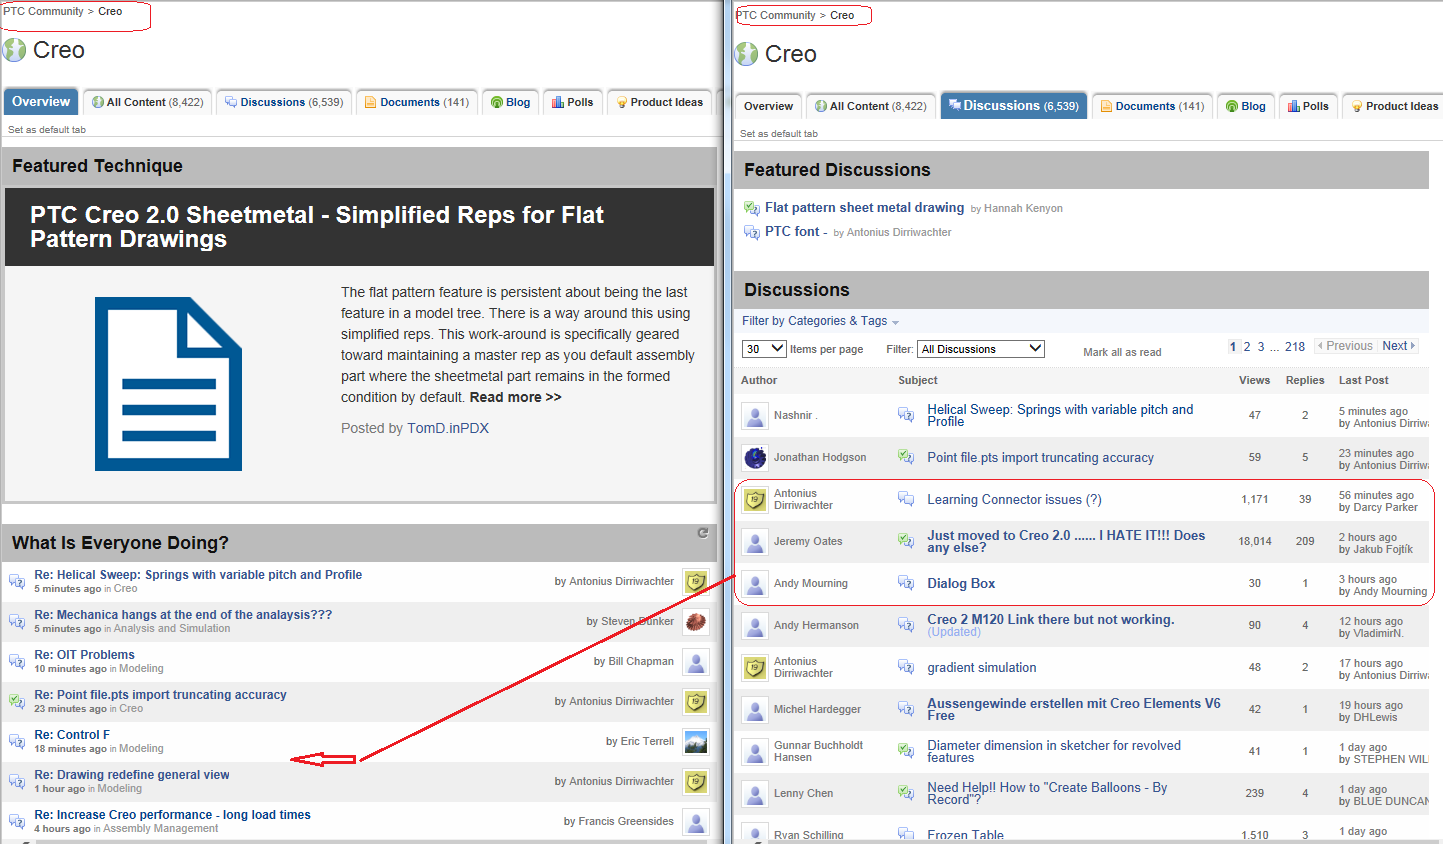1443x844 pixels.
Task: Open poster profile TomD.inPDX
Action: tap(448, 428)
